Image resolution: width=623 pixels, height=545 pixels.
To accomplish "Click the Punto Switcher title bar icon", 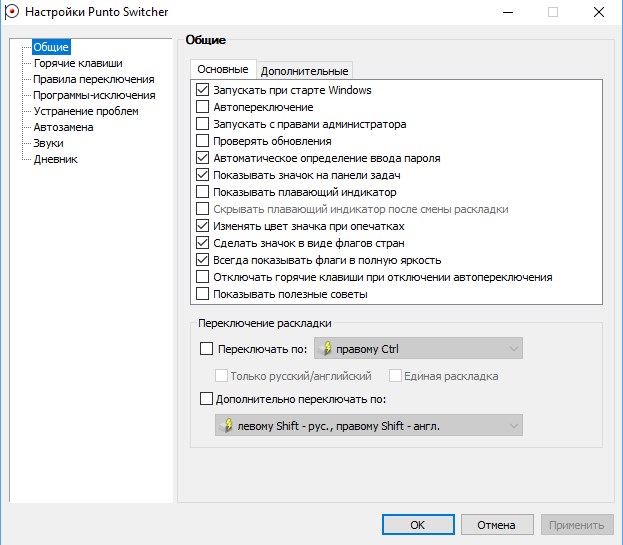I will (12, 14).
